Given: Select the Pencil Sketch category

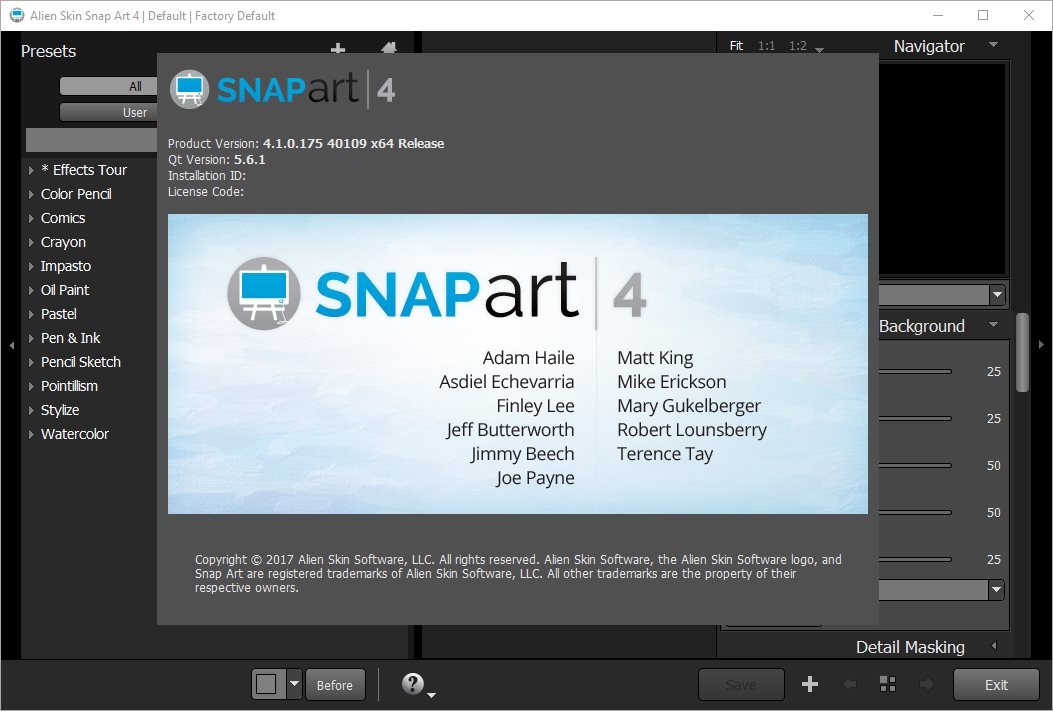Looking at the screenshot, I should click(80, 362).
